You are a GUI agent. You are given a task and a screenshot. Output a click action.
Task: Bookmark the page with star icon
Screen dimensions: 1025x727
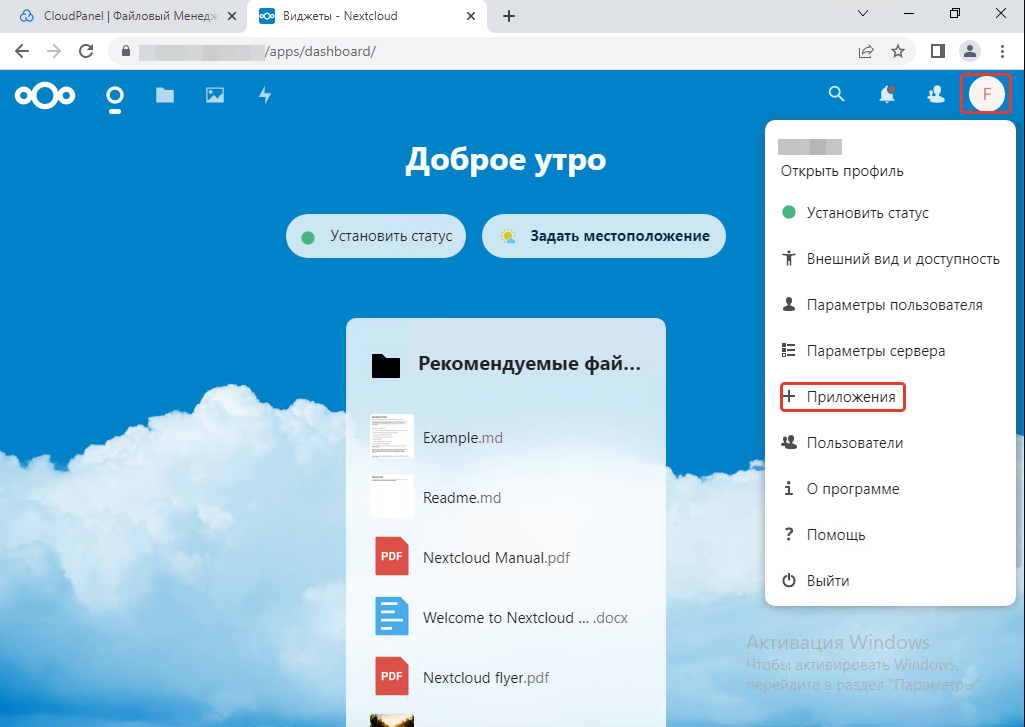(x=898, y=51)
